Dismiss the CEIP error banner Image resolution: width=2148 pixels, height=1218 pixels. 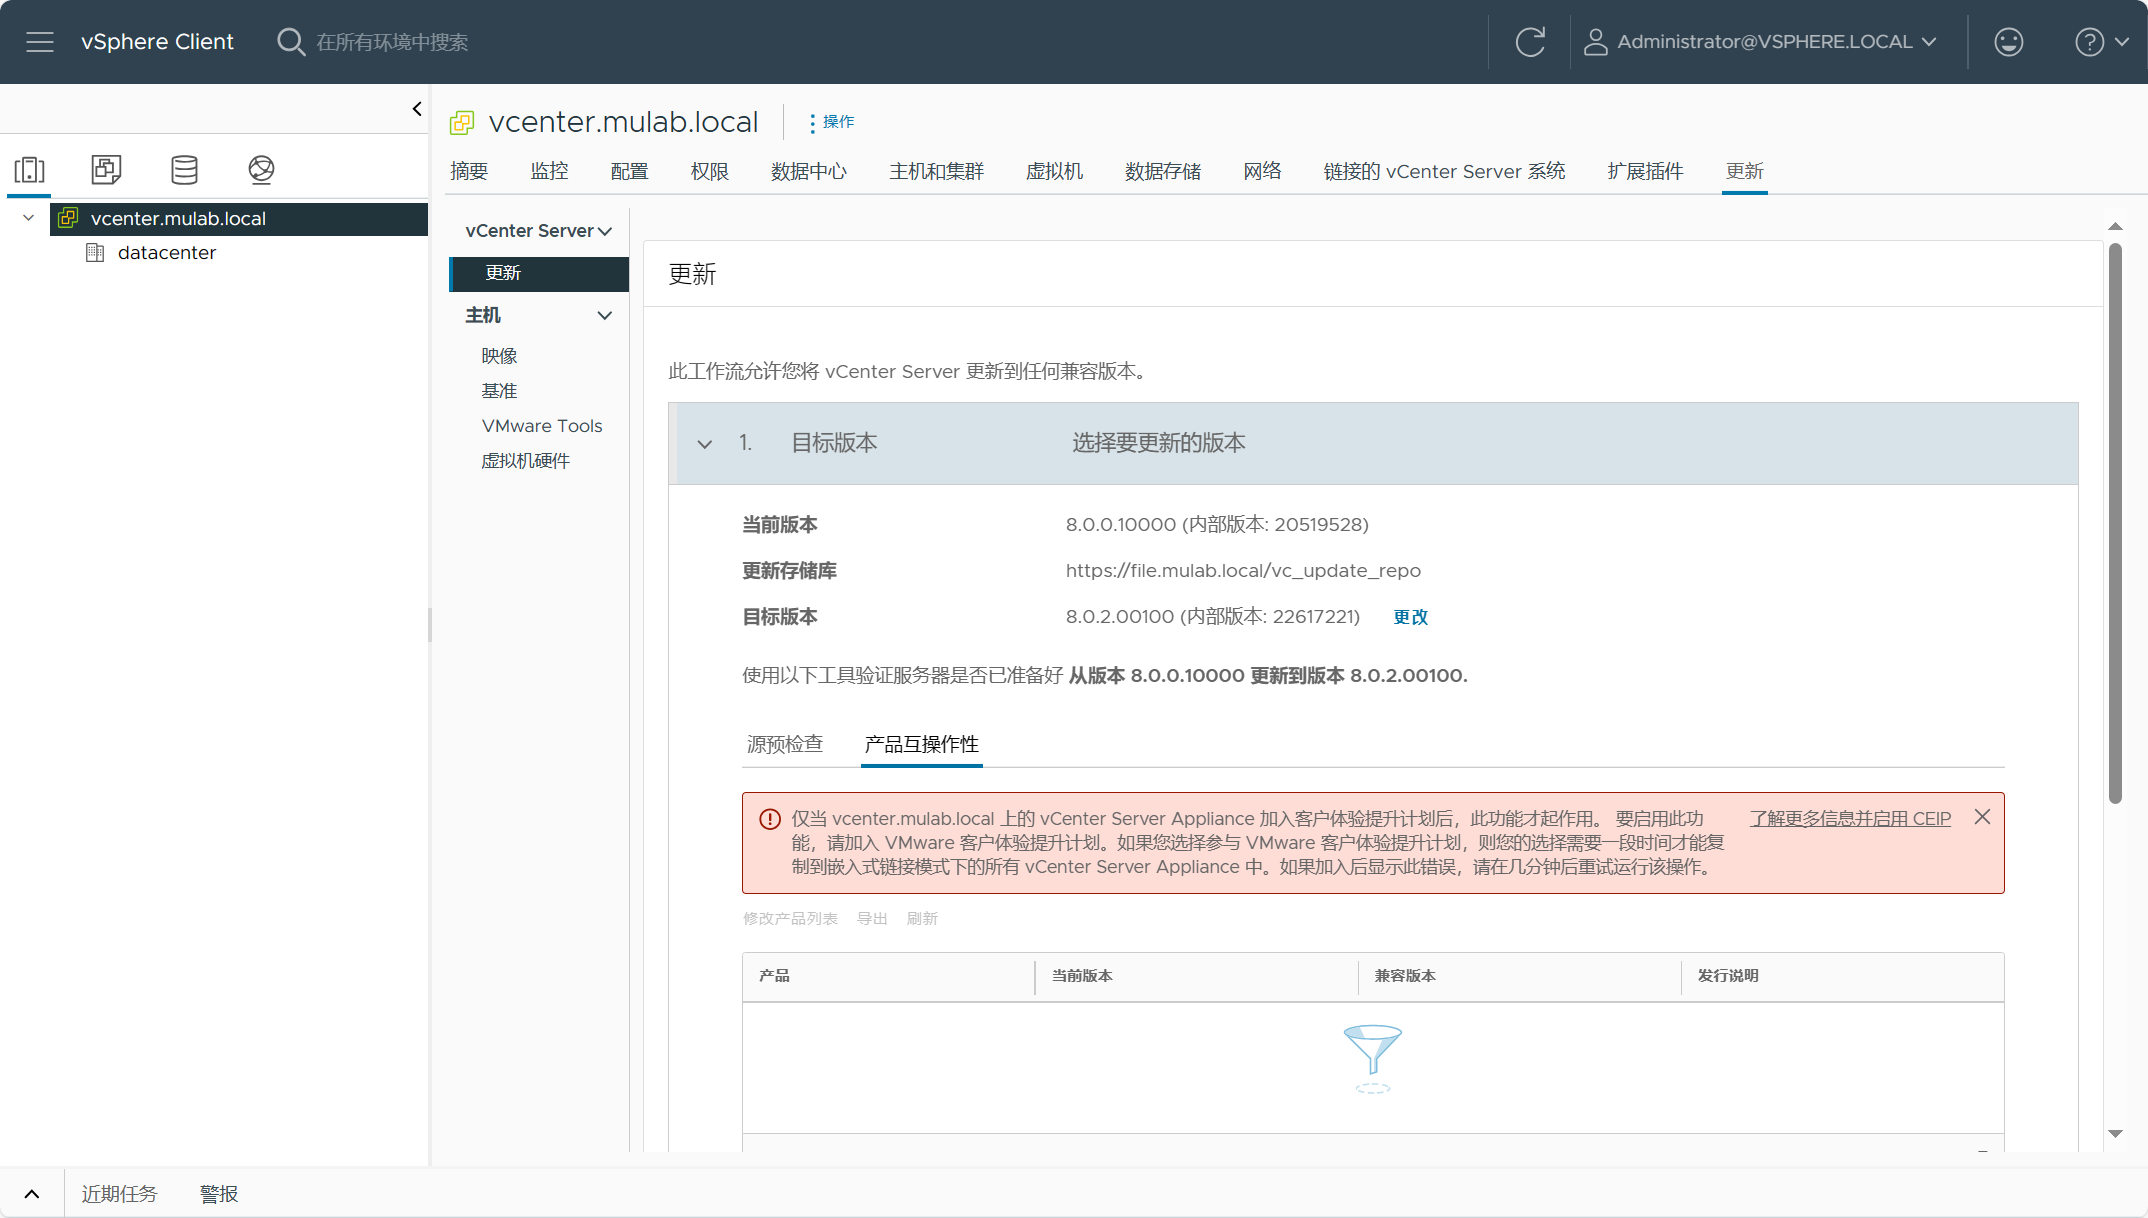pos(1982,817)
